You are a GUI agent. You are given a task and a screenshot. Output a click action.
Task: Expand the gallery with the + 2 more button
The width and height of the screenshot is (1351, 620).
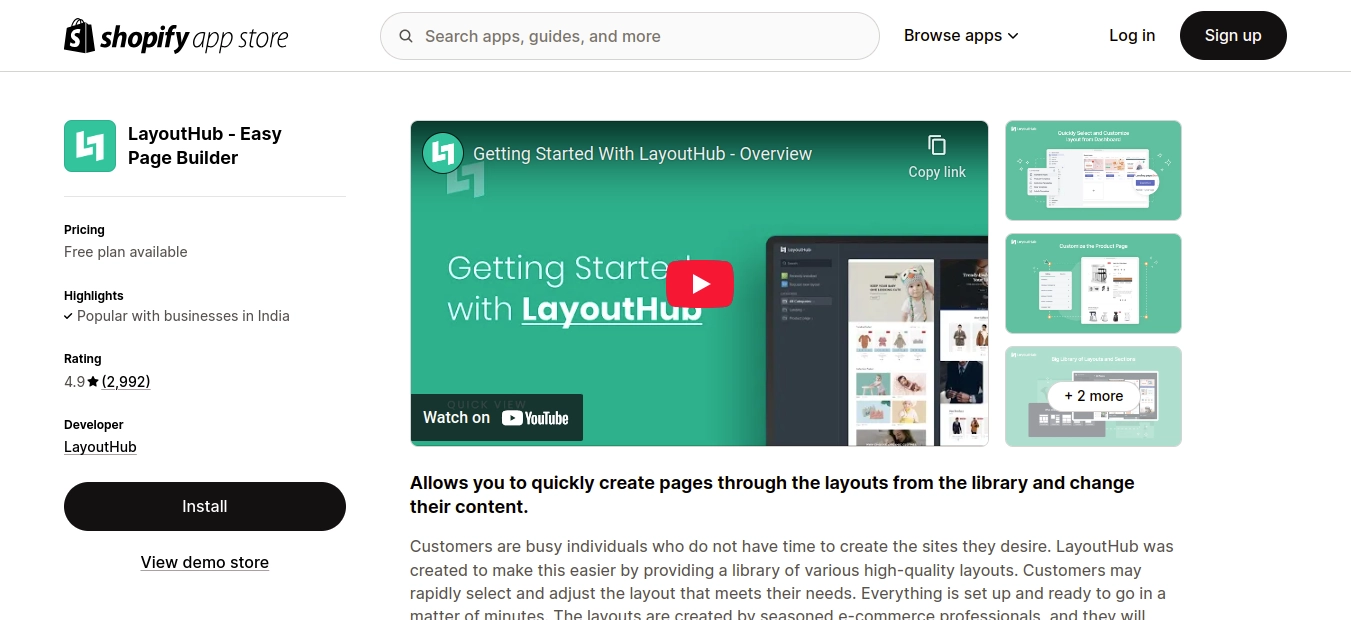(1093, 396)
